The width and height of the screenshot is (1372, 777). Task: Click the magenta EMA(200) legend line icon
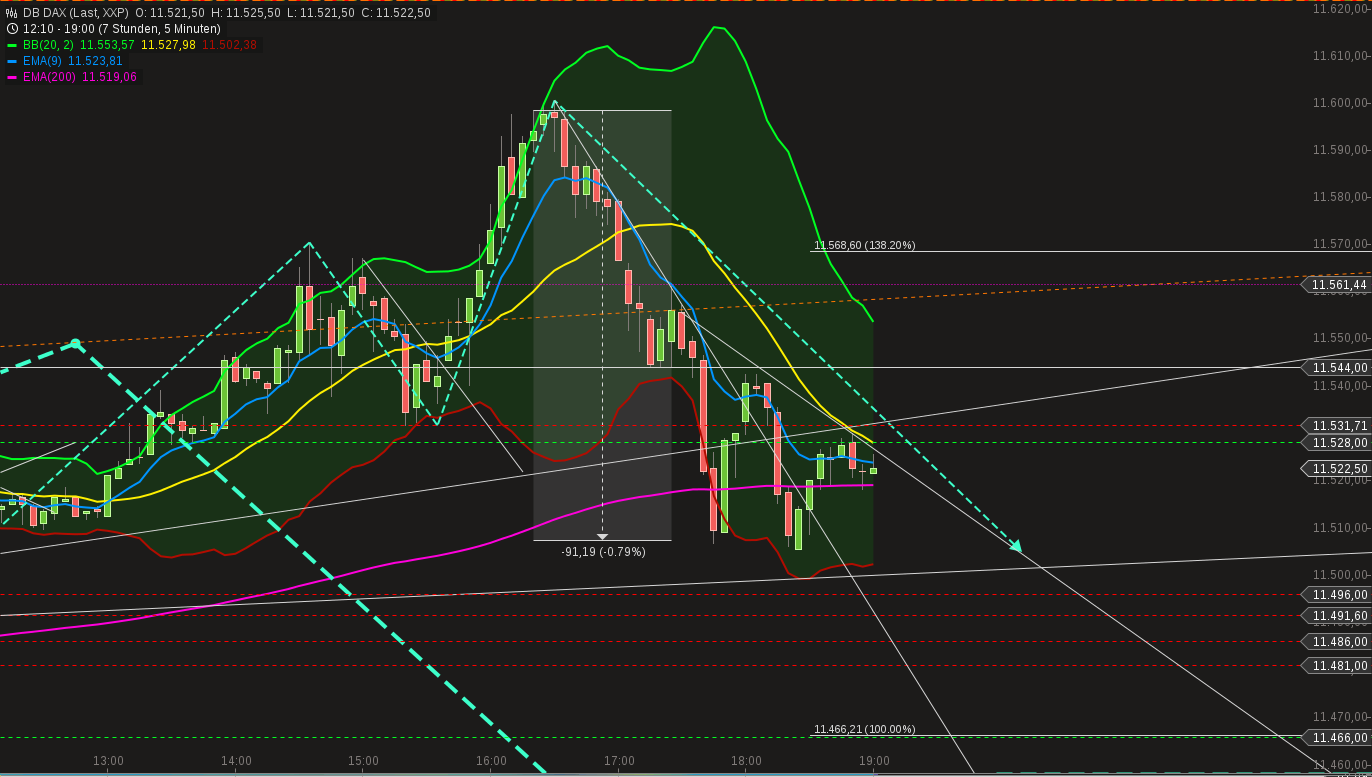[12, 77]
